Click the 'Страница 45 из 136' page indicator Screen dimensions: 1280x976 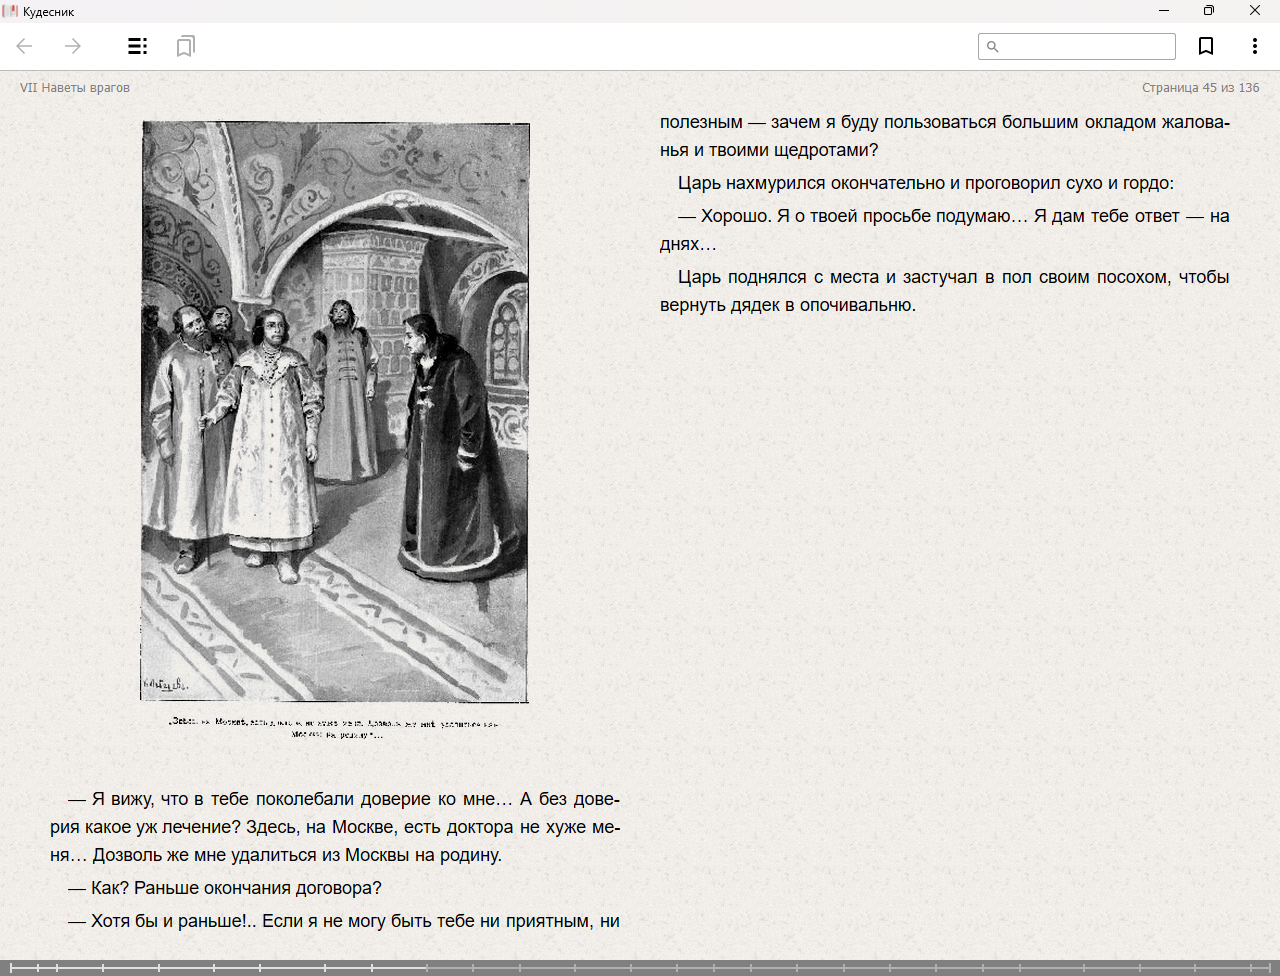pyautogui.click(x=1200, y=88)
